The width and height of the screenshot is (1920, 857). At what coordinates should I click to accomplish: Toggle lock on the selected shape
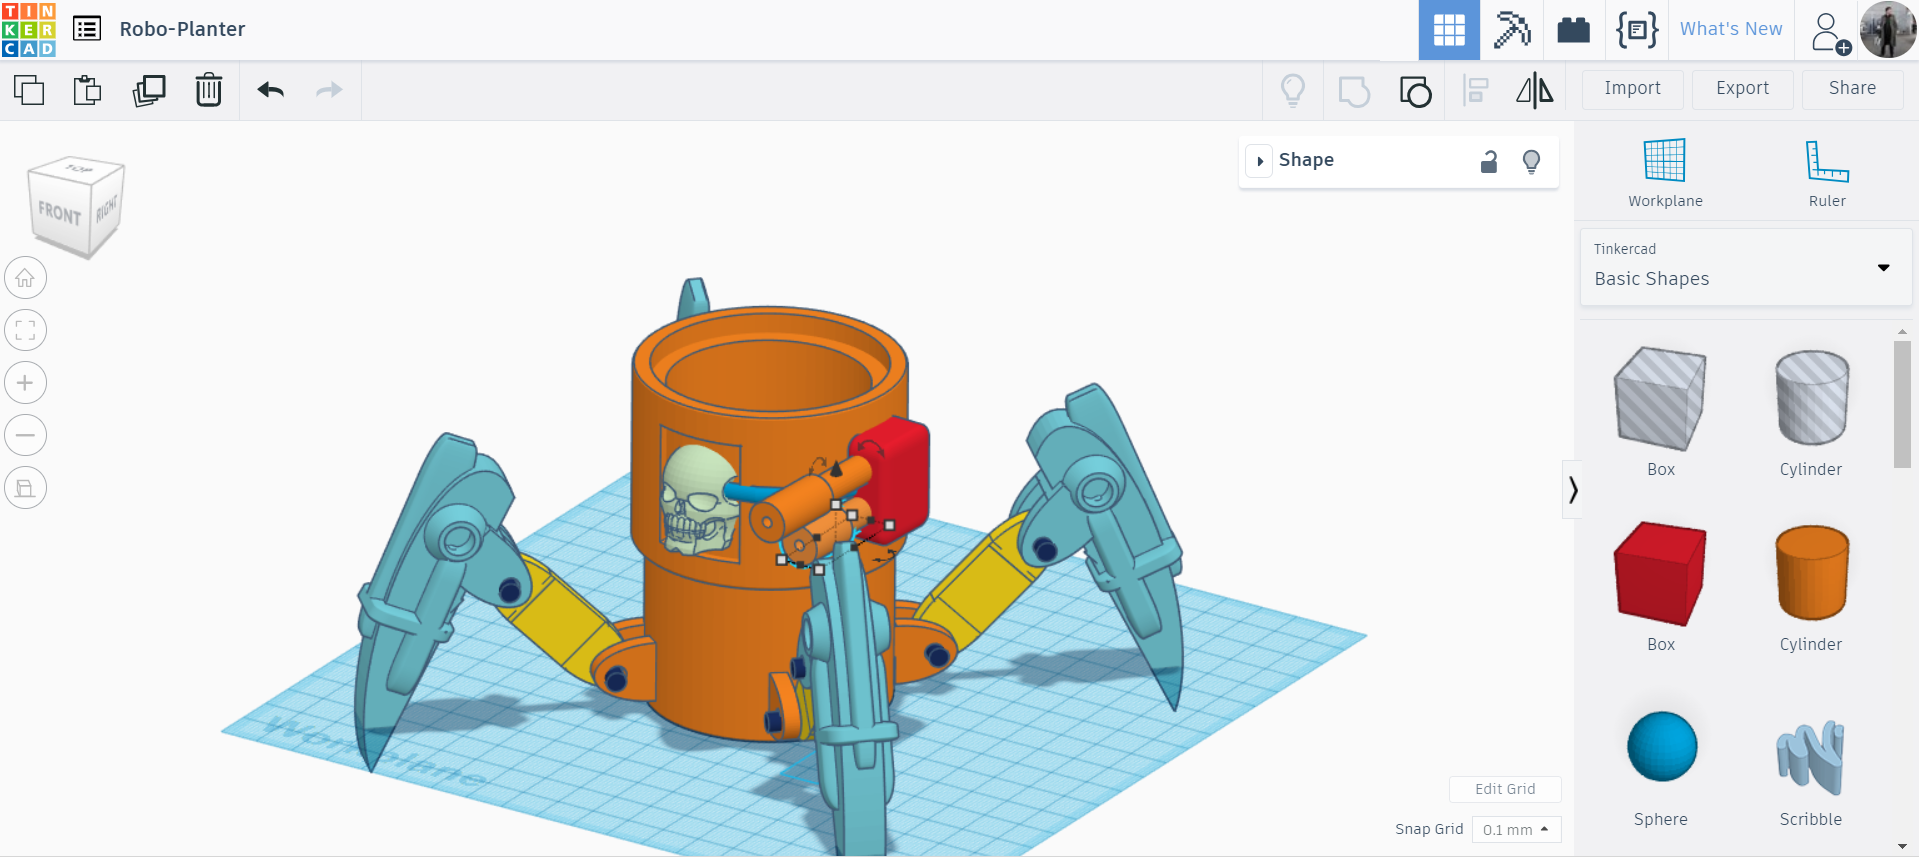(1489, 161)
